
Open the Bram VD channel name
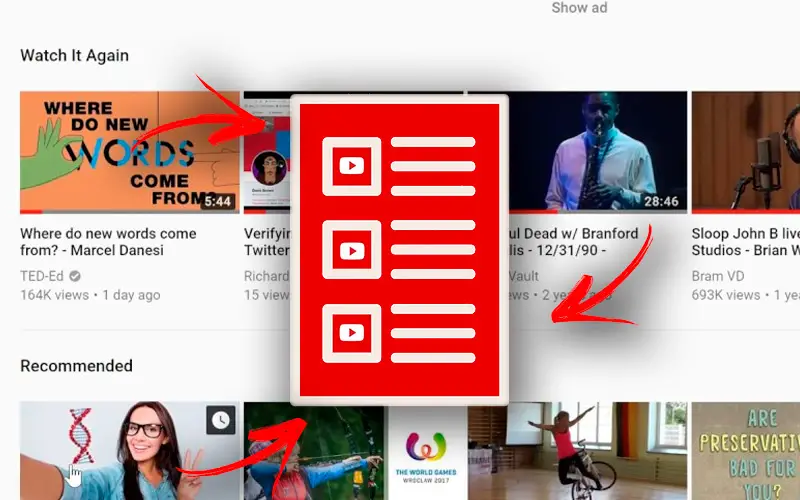pyautogui.click(x=718, y=276)
